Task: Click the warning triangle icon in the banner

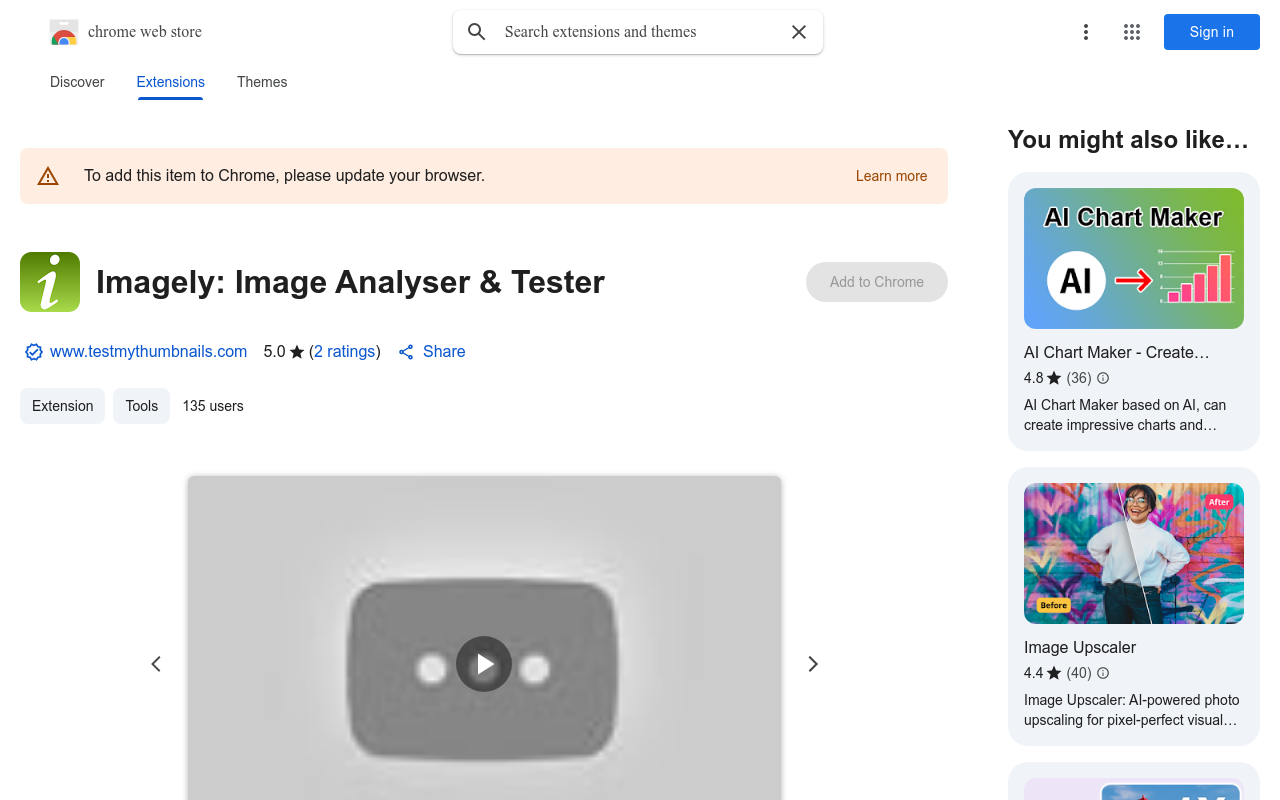Action: point(48,176)
